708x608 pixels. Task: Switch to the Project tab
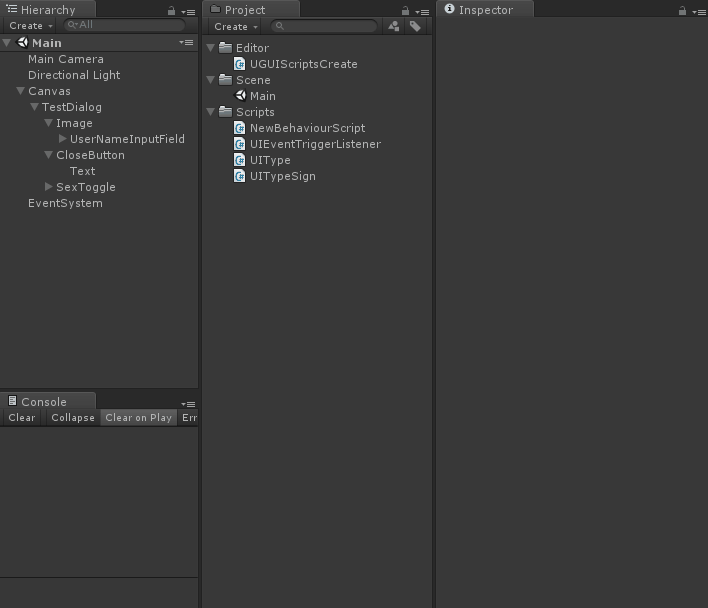coord(251,9)
